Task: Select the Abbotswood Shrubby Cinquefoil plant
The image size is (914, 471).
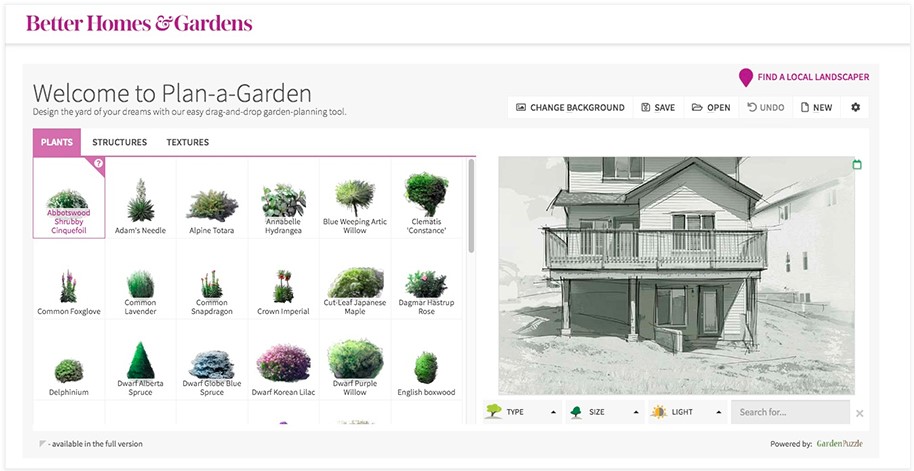Action: (69, 198)
